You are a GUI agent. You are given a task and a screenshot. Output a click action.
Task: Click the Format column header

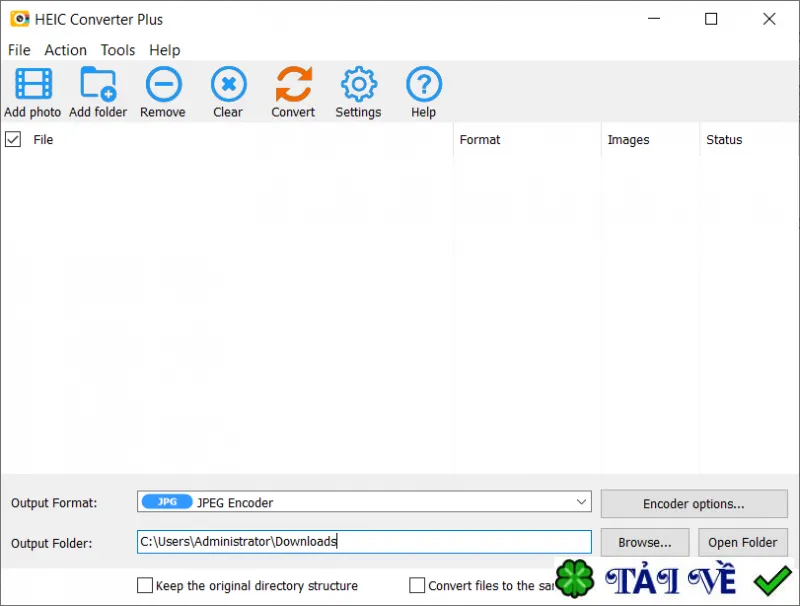[x=528, y=139]
